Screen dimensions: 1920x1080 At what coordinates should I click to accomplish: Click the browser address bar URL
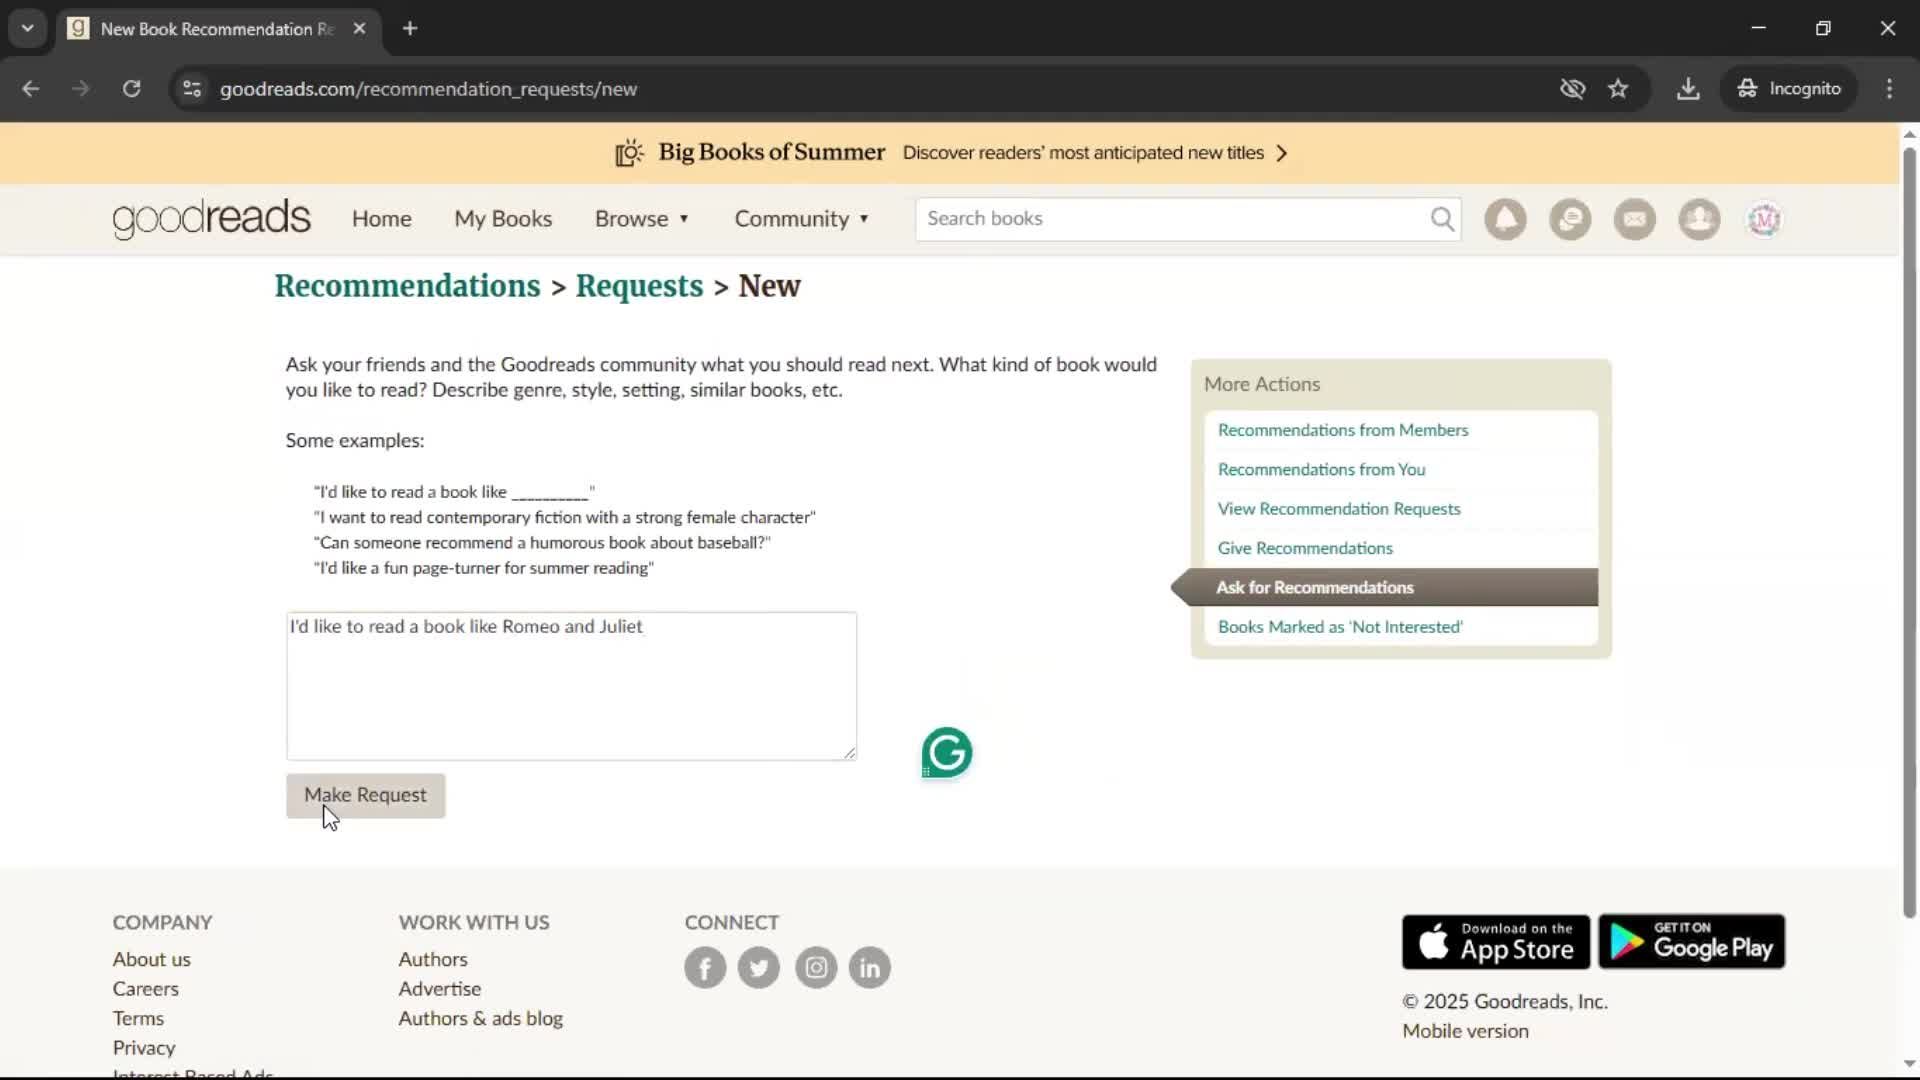coord(428,89)
